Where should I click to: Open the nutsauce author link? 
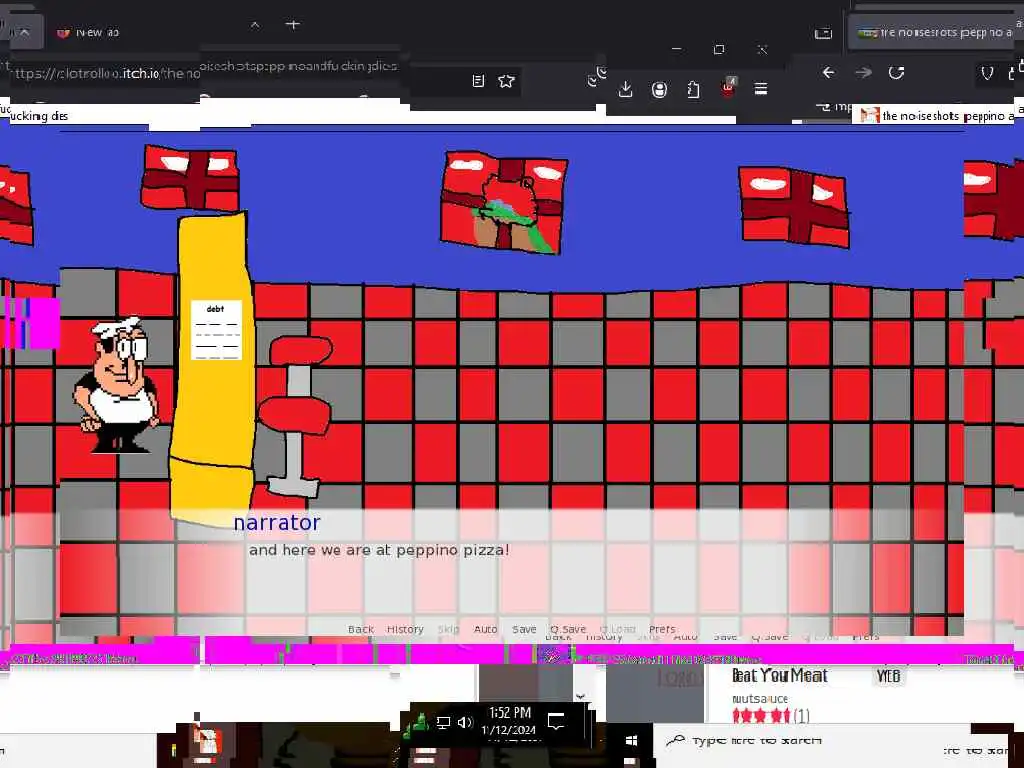coord(760,699)
